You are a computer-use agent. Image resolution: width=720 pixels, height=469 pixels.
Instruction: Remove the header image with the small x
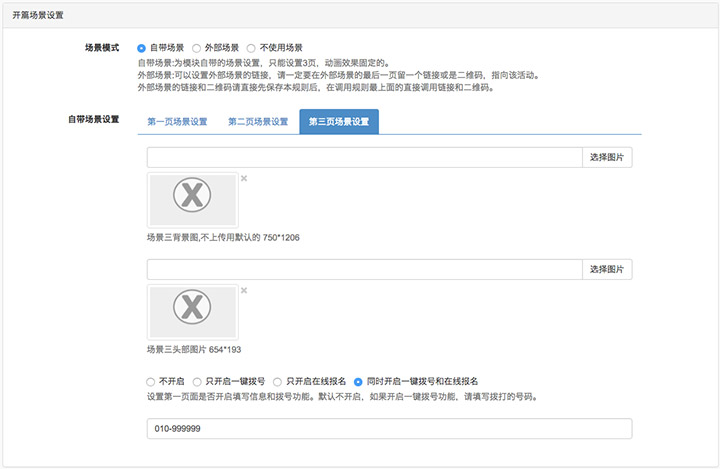(x=244, y=290)
